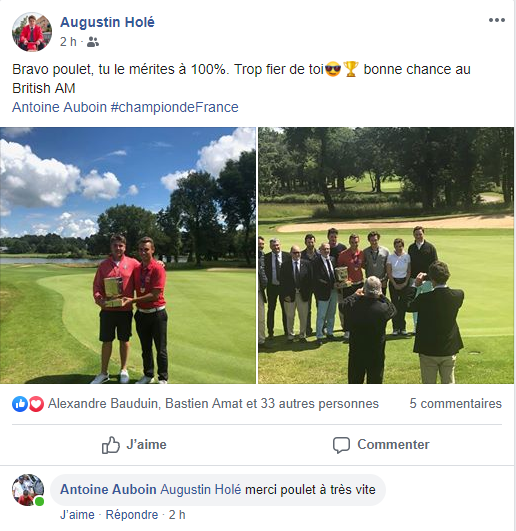Open Augustin Holé's profile picture
The height and width of the screenshot is (531, 516).
pos(32,32)
